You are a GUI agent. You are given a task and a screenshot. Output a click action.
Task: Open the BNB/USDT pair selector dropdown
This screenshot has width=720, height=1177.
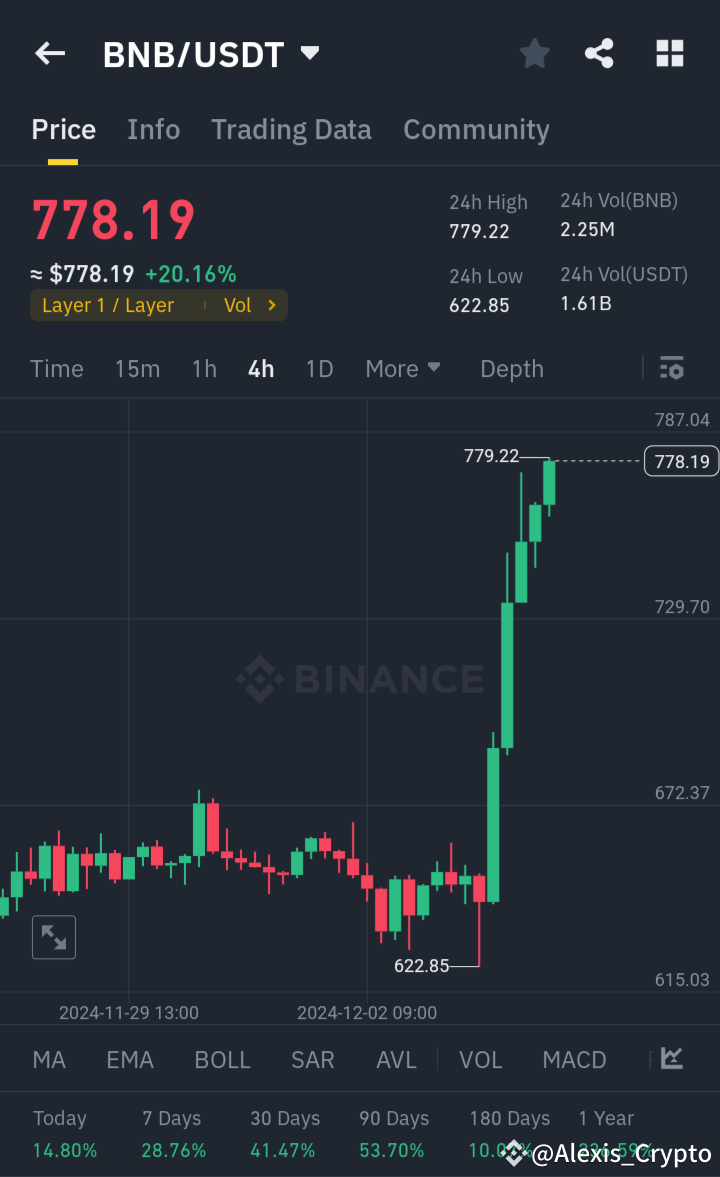(210, 53)
